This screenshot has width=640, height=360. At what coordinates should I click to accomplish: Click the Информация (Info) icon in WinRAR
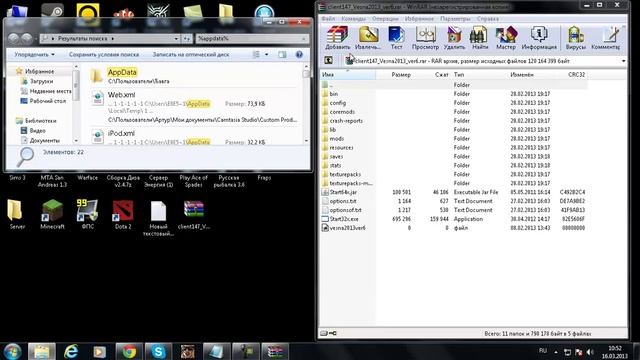(539, 38)
